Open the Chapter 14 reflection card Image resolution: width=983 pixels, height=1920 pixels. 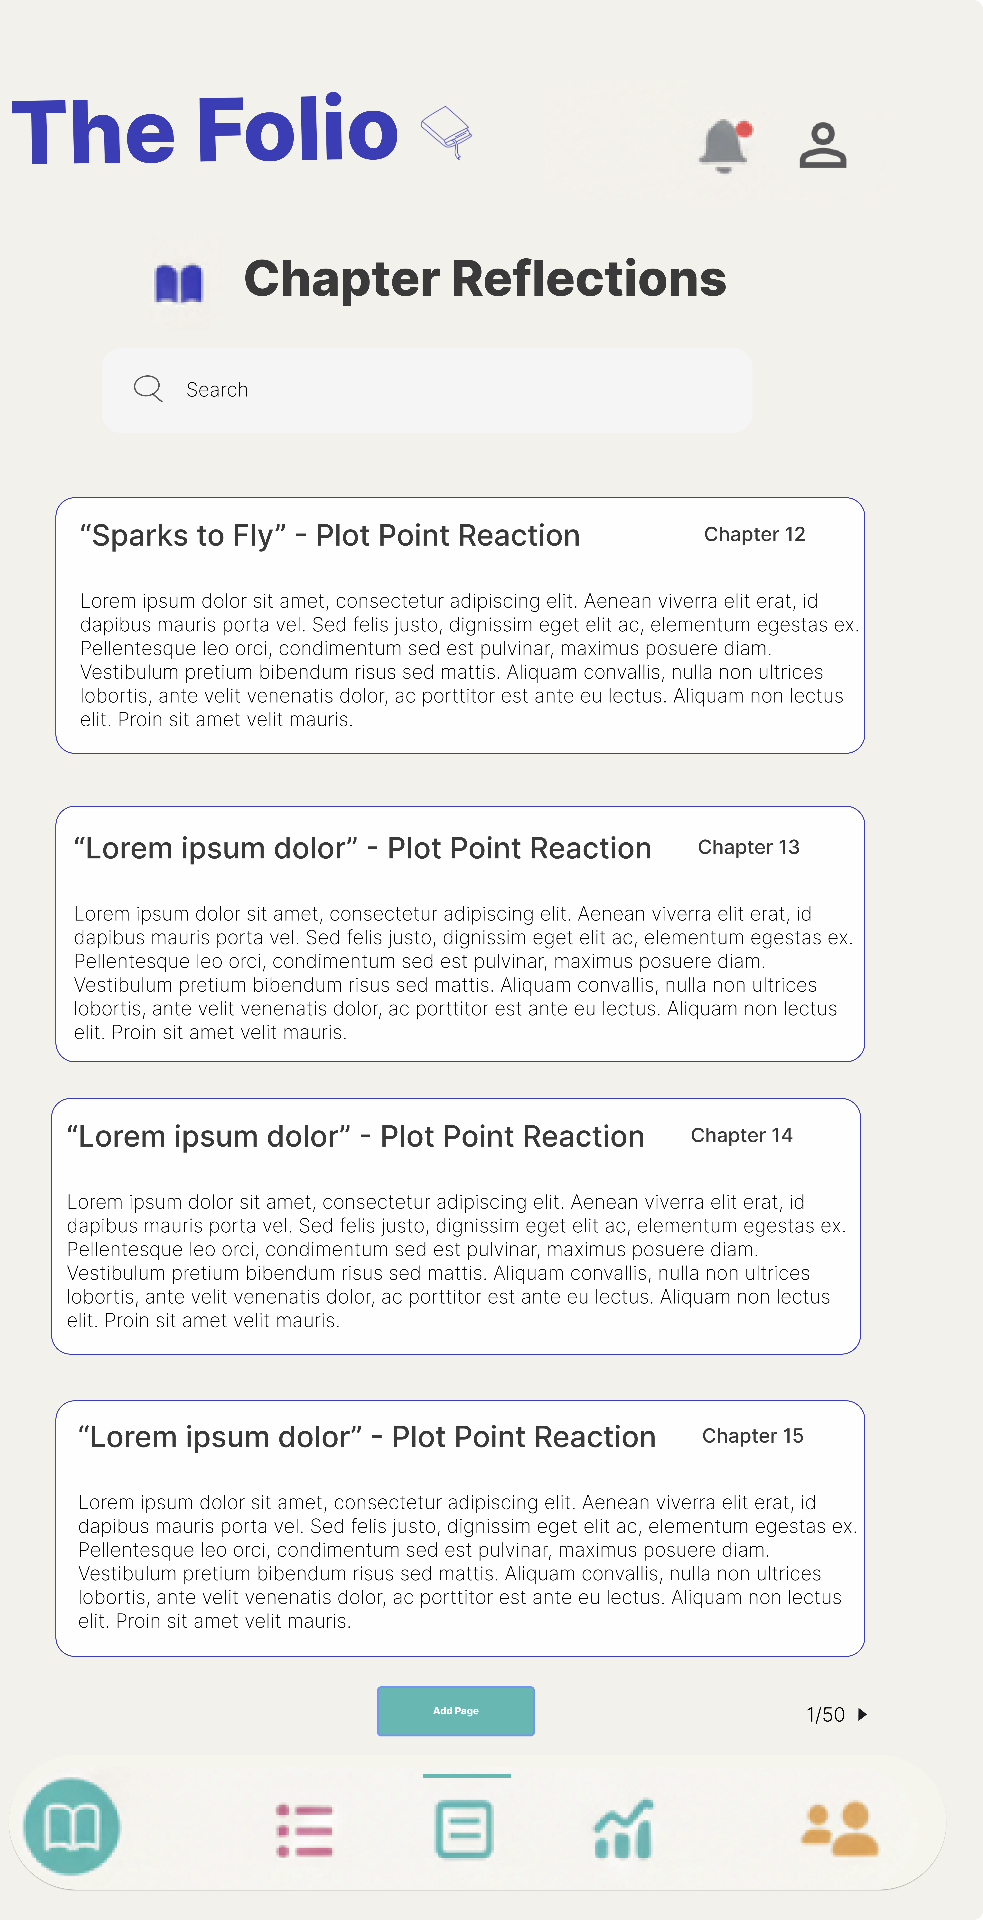click(x=456, y=1226)
